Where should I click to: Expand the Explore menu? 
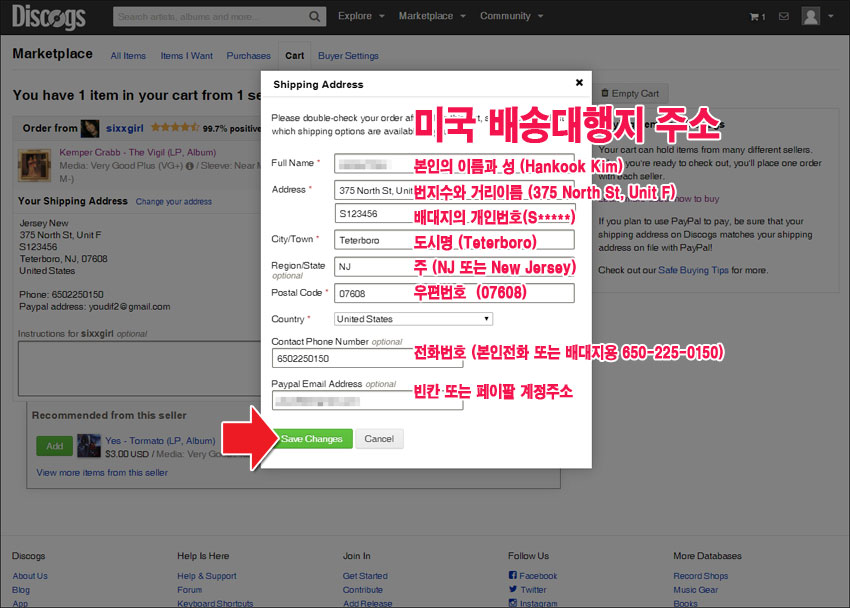pos(361,16)
